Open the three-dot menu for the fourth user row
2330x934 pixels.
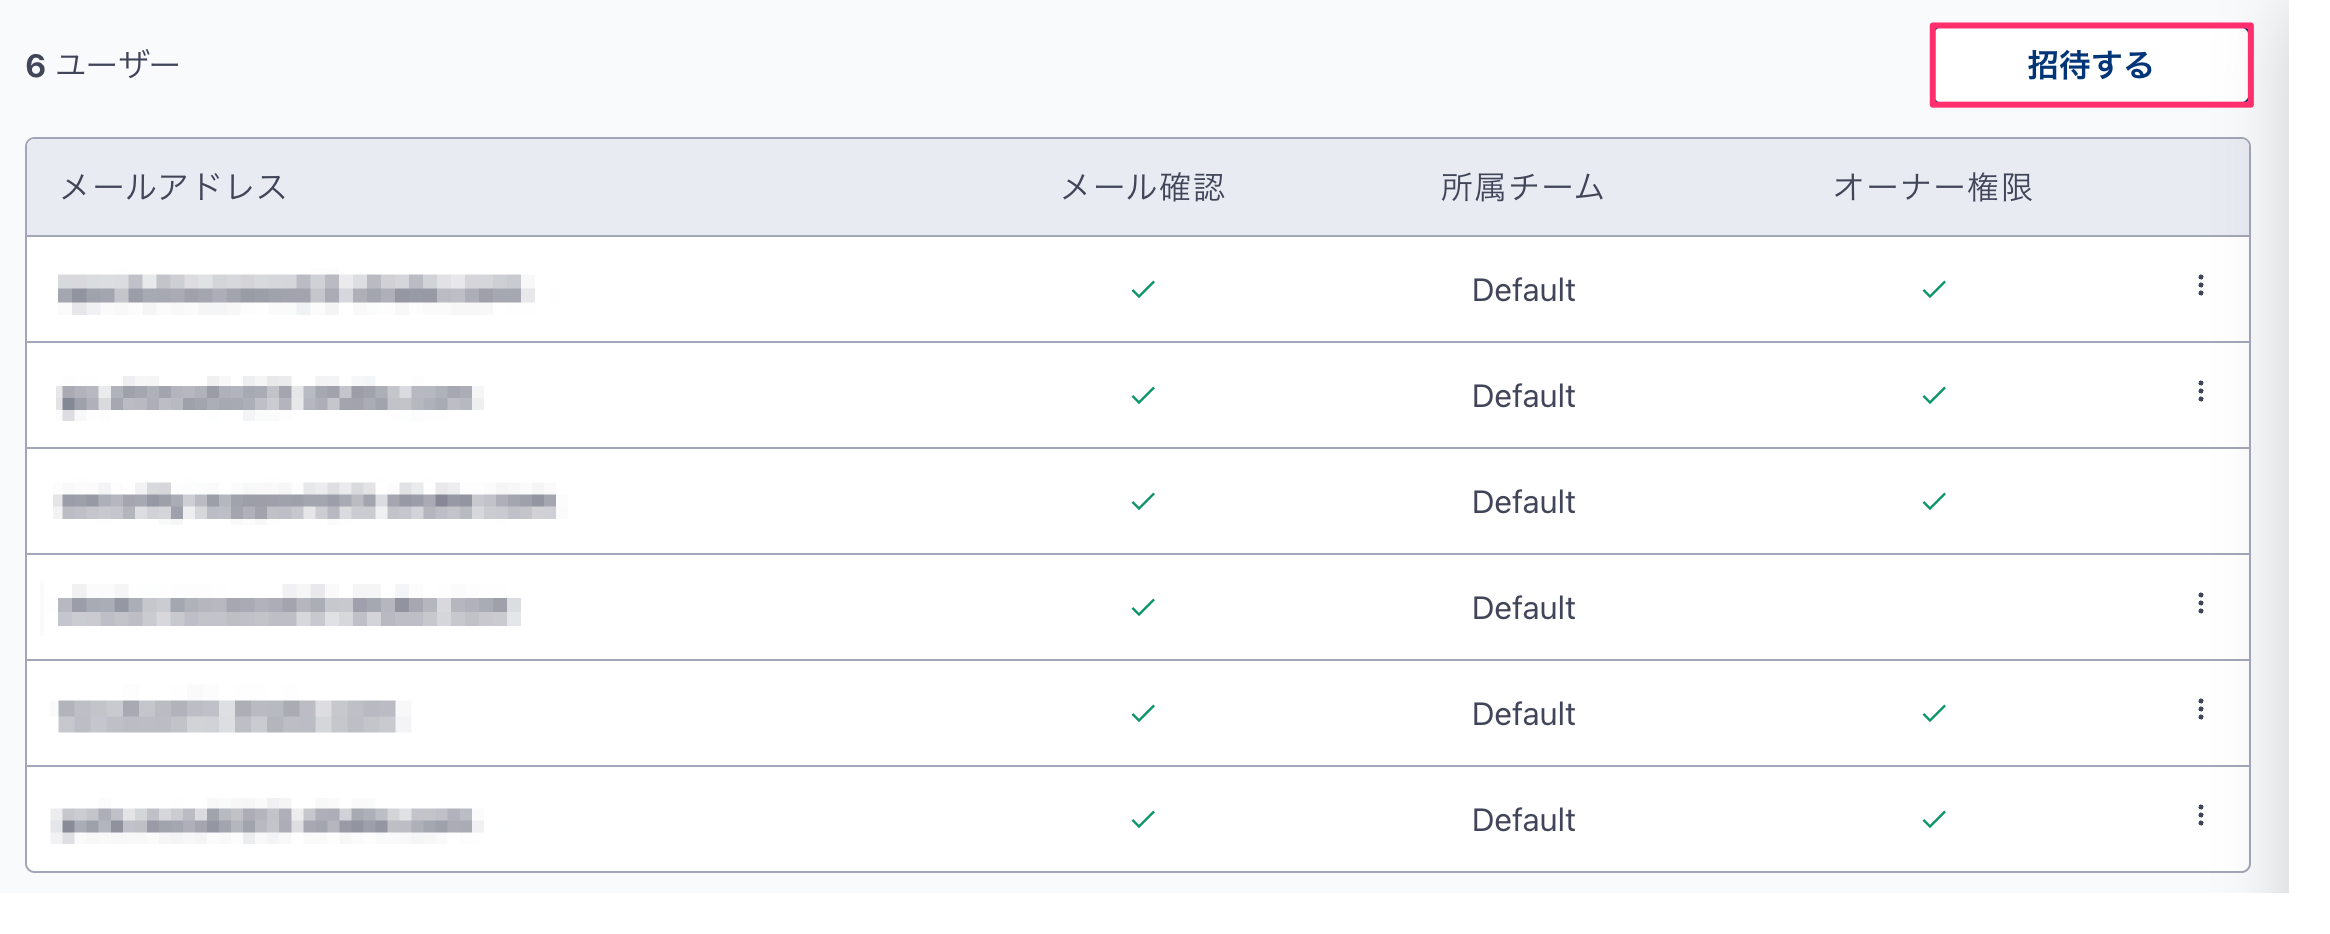pos(2200,604)
